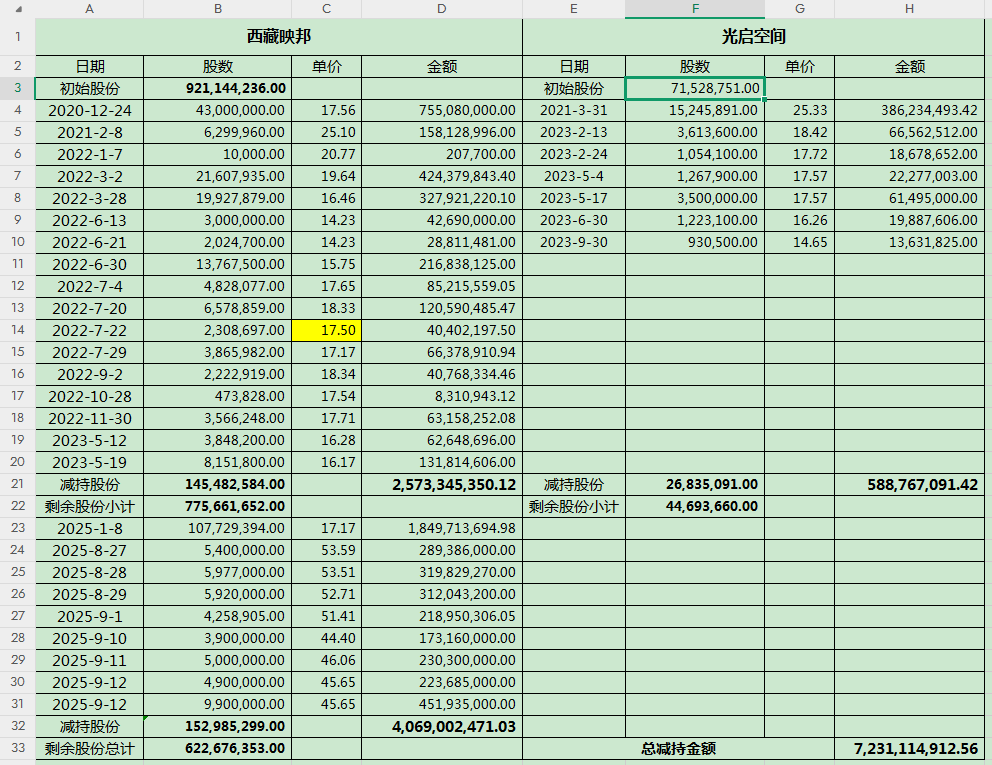The image size is (992, 765).
Task: Select row 14 header
Action: tap(18, 330)
